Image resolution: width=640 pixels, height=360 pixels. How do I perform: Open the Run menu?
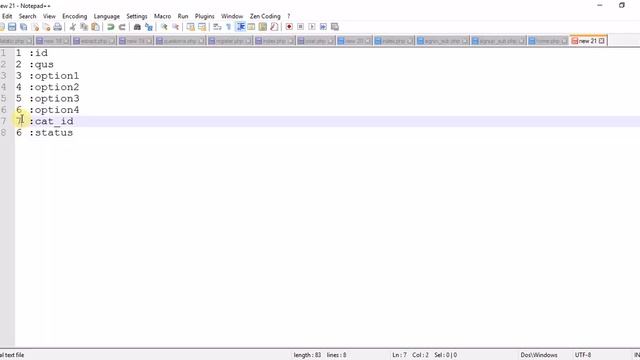183,16
